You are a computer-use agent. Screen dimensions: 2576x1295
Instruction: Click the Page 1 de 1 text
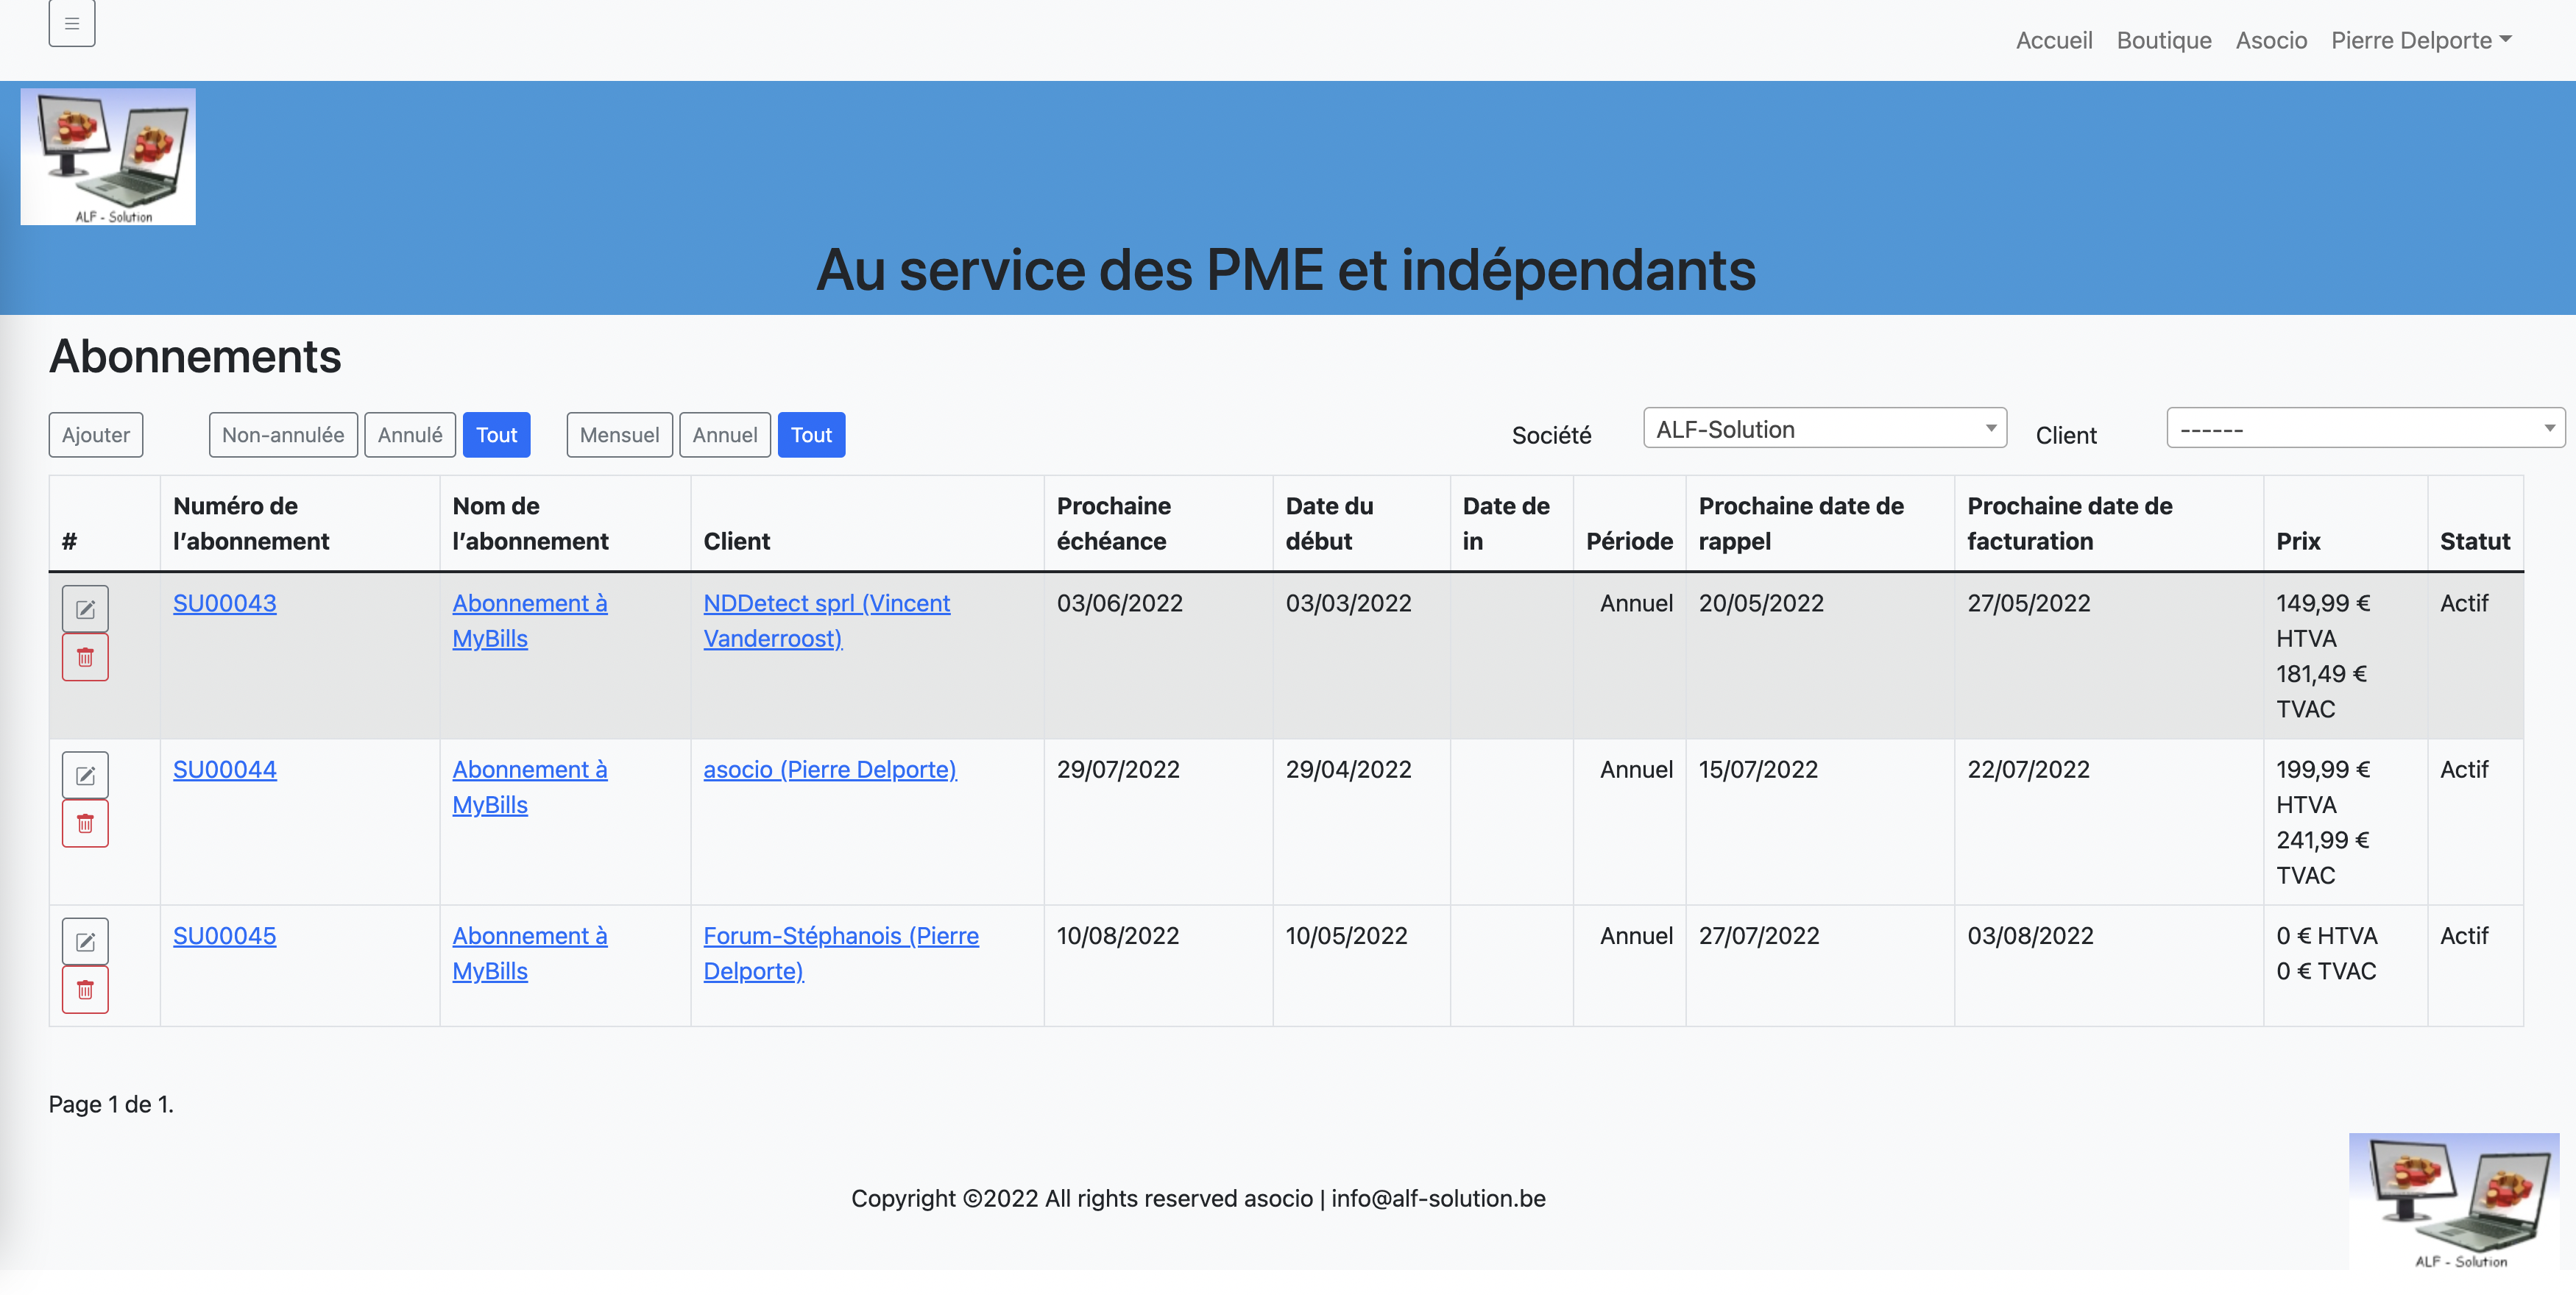(111, 1104)
